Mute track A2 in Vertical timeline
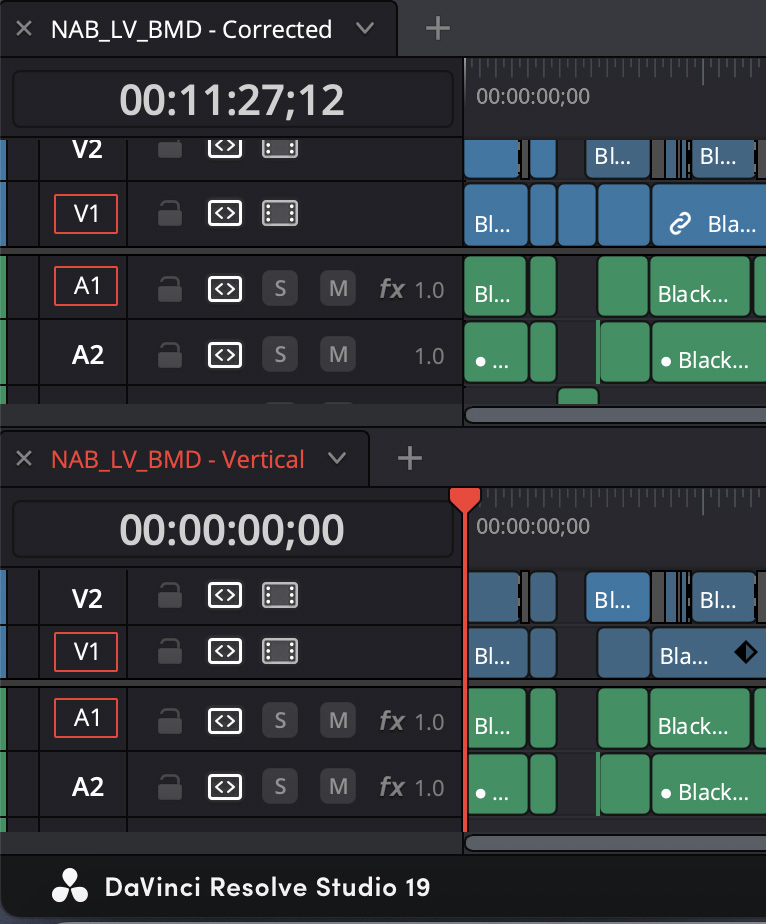The height and width of the screenshot is (924, 766). coord(338,786)
